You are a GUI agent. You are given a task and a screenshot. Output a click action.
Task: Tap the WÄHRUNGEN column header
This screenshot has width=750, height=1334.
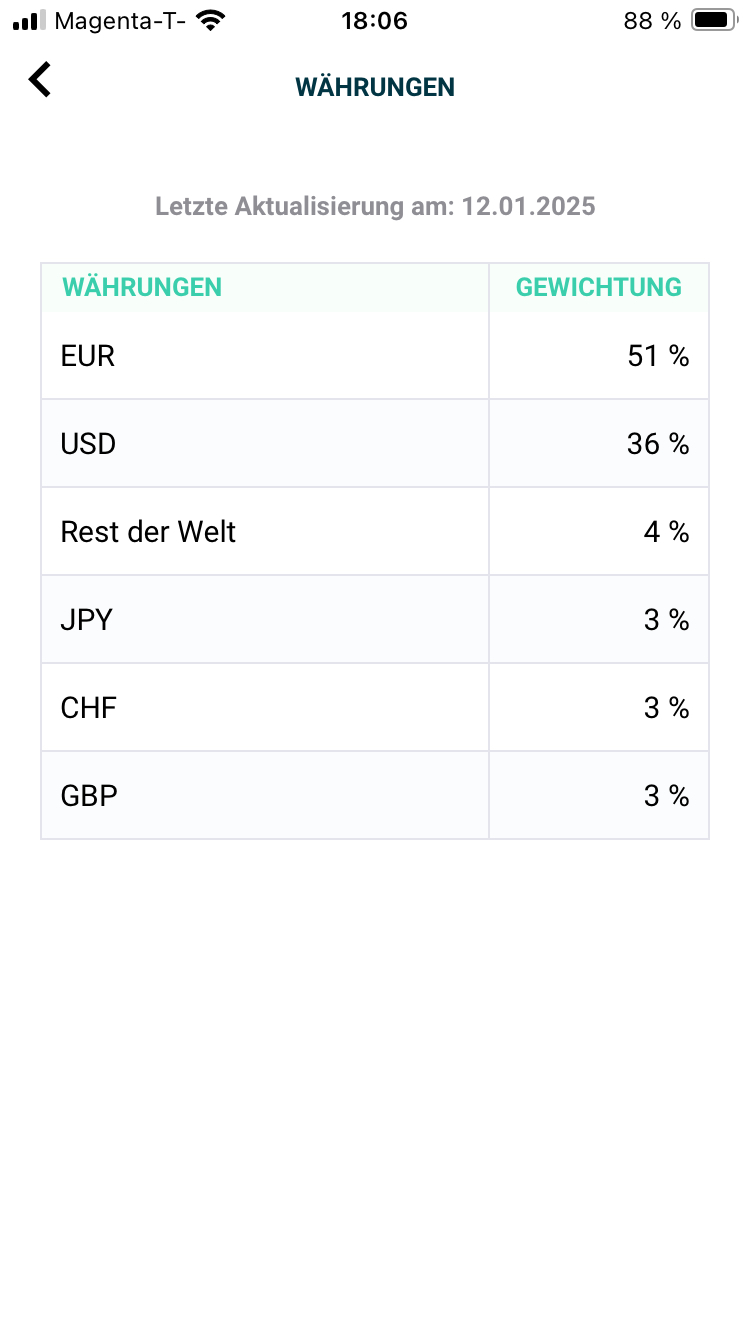(x=142, y=288)
